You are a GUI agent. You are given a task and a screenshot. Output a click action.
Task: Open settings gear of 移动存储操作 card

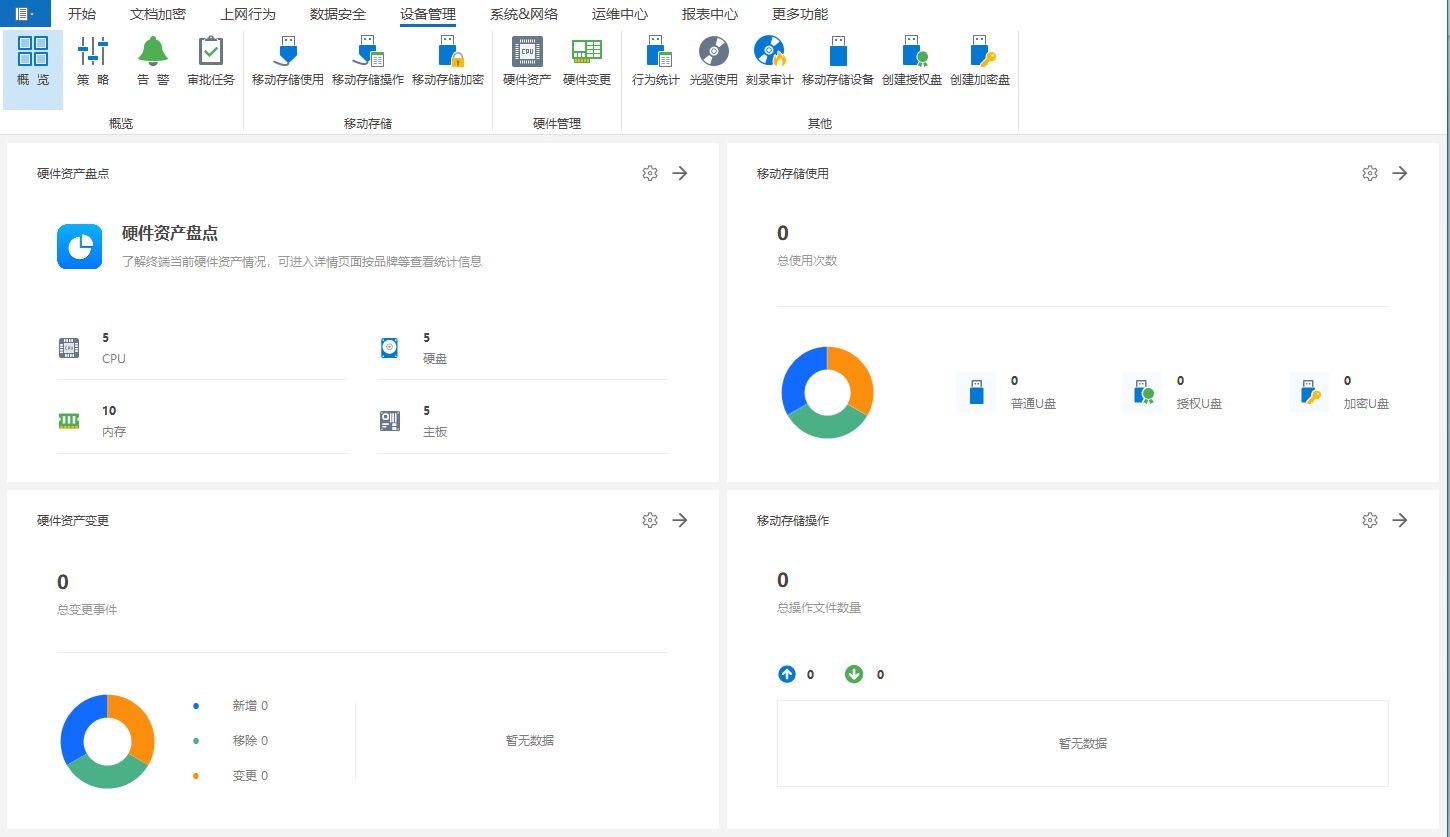point(1370,520)
